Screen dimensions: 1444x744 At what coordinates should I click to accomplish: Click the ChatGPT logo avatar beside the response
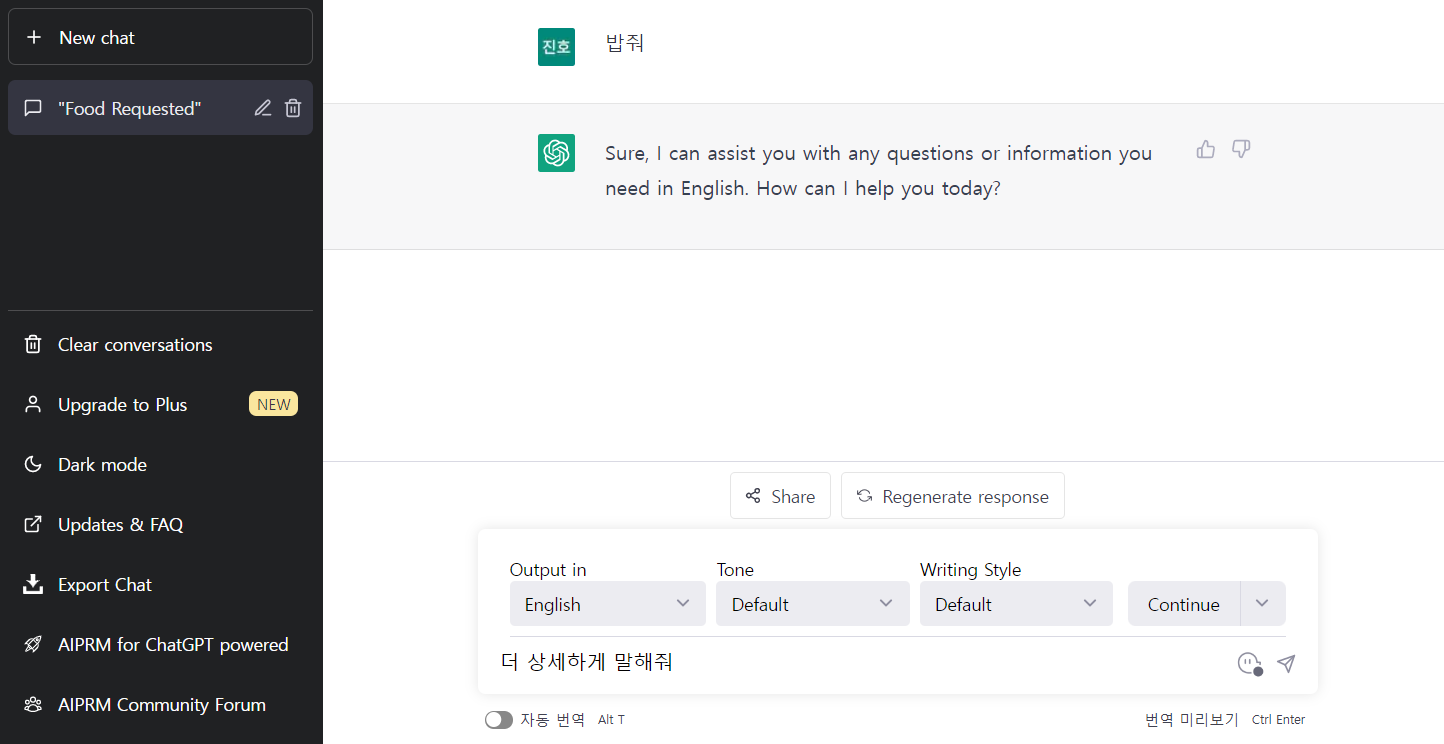556,152
